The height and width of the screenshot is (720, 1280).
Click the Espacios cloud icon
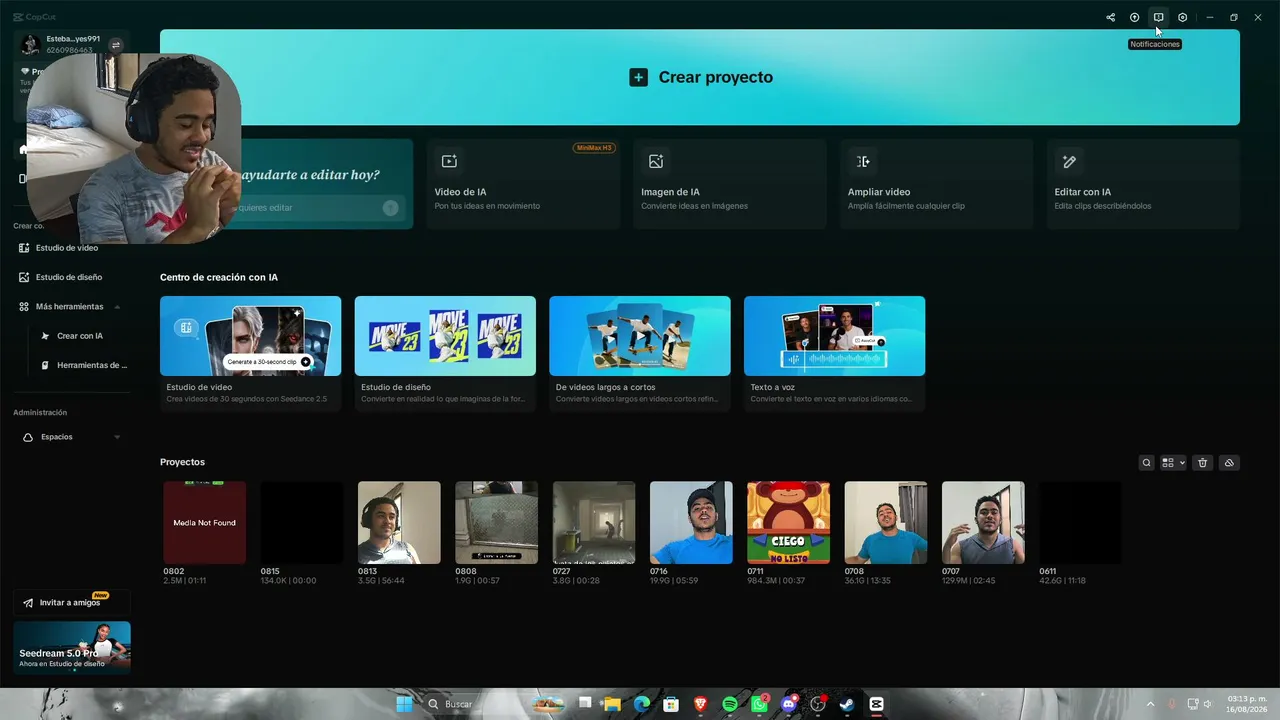27,437
